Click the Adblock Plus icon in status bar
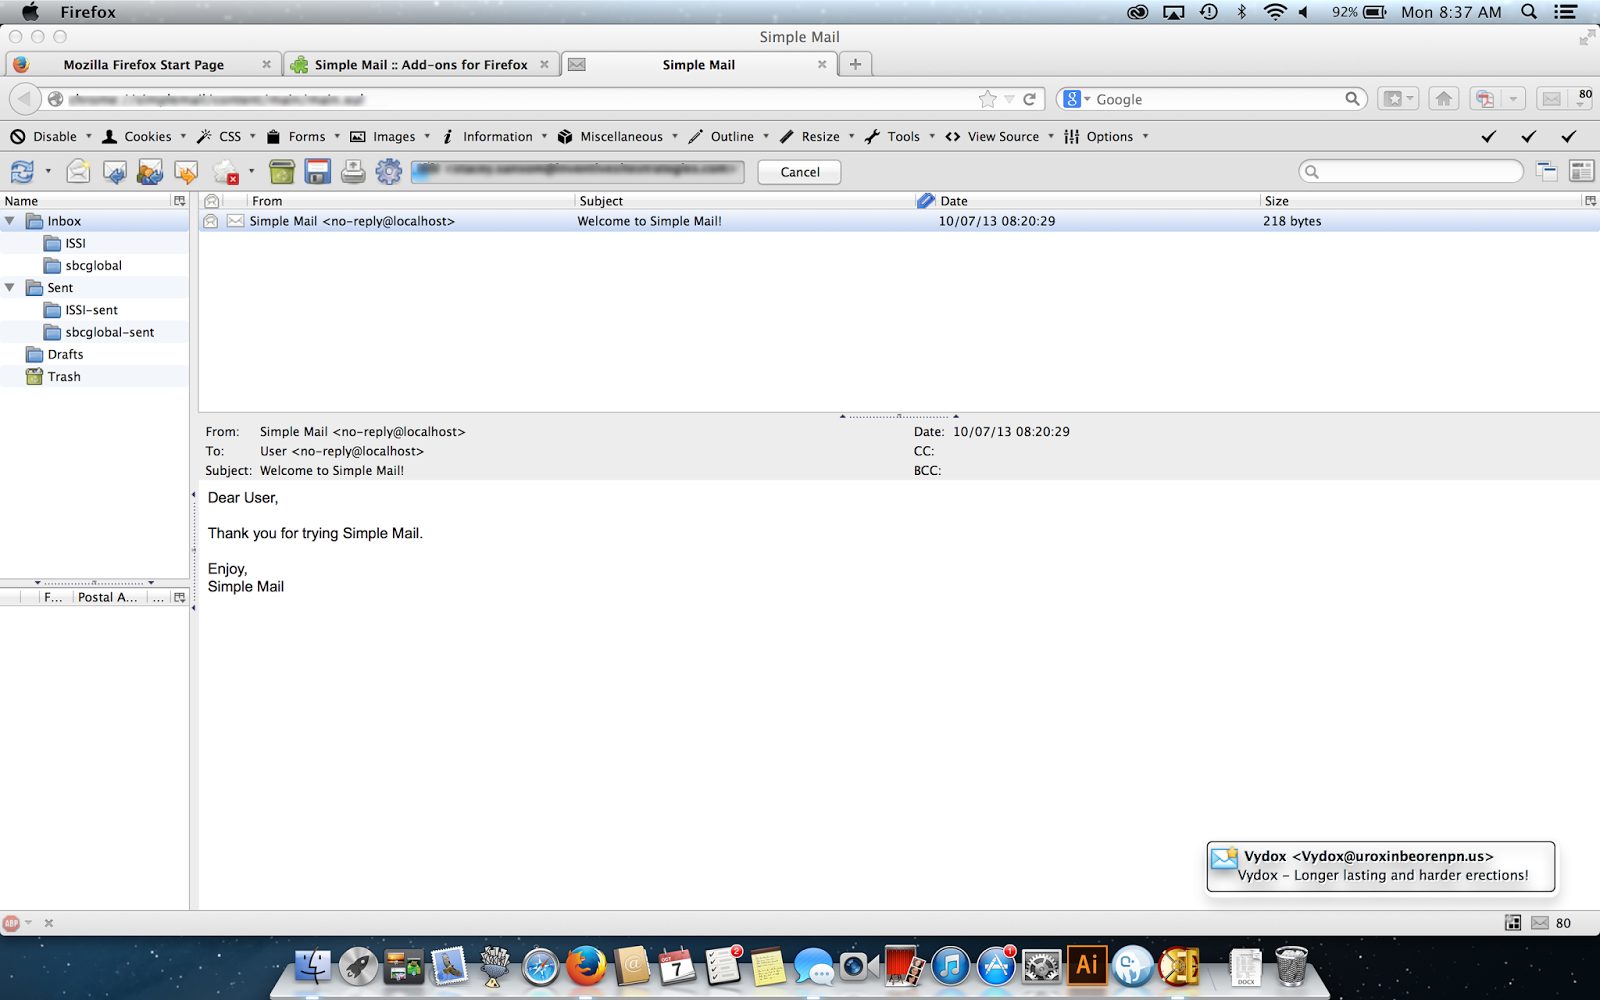 [x=11, y=923]
